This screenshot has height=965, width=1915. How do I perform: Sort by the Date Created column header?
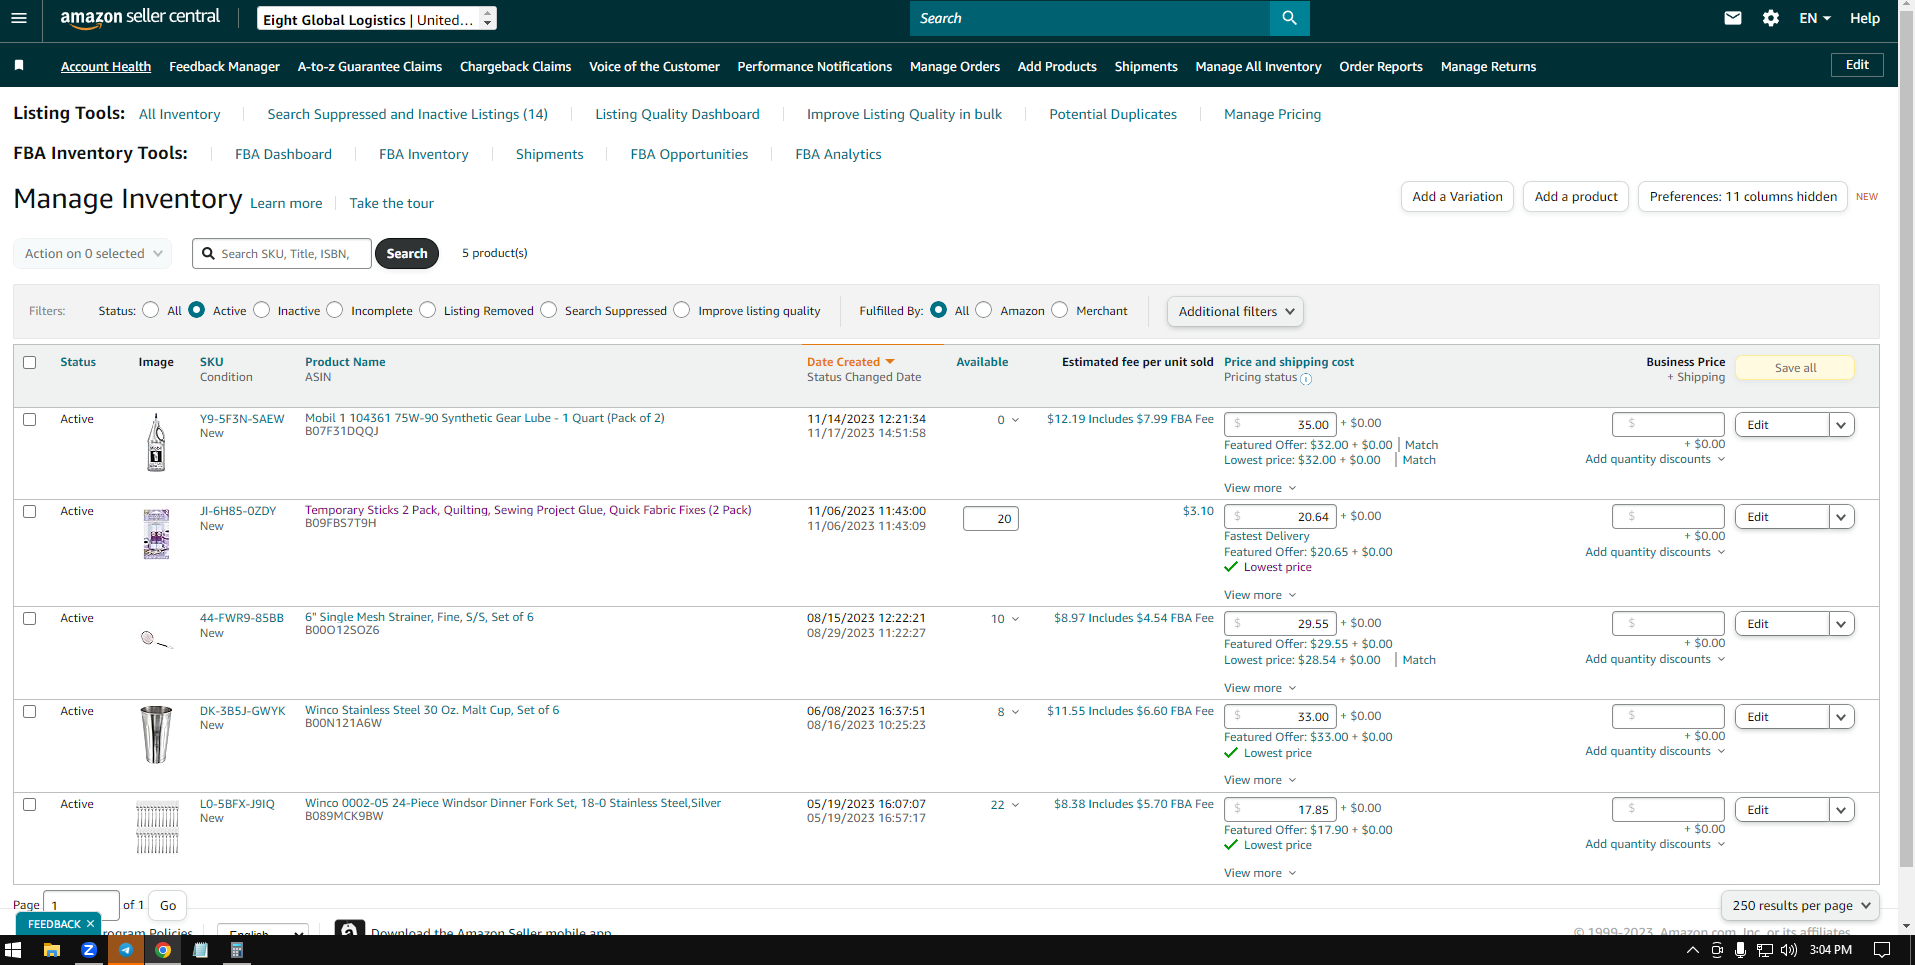coord(850,362)
